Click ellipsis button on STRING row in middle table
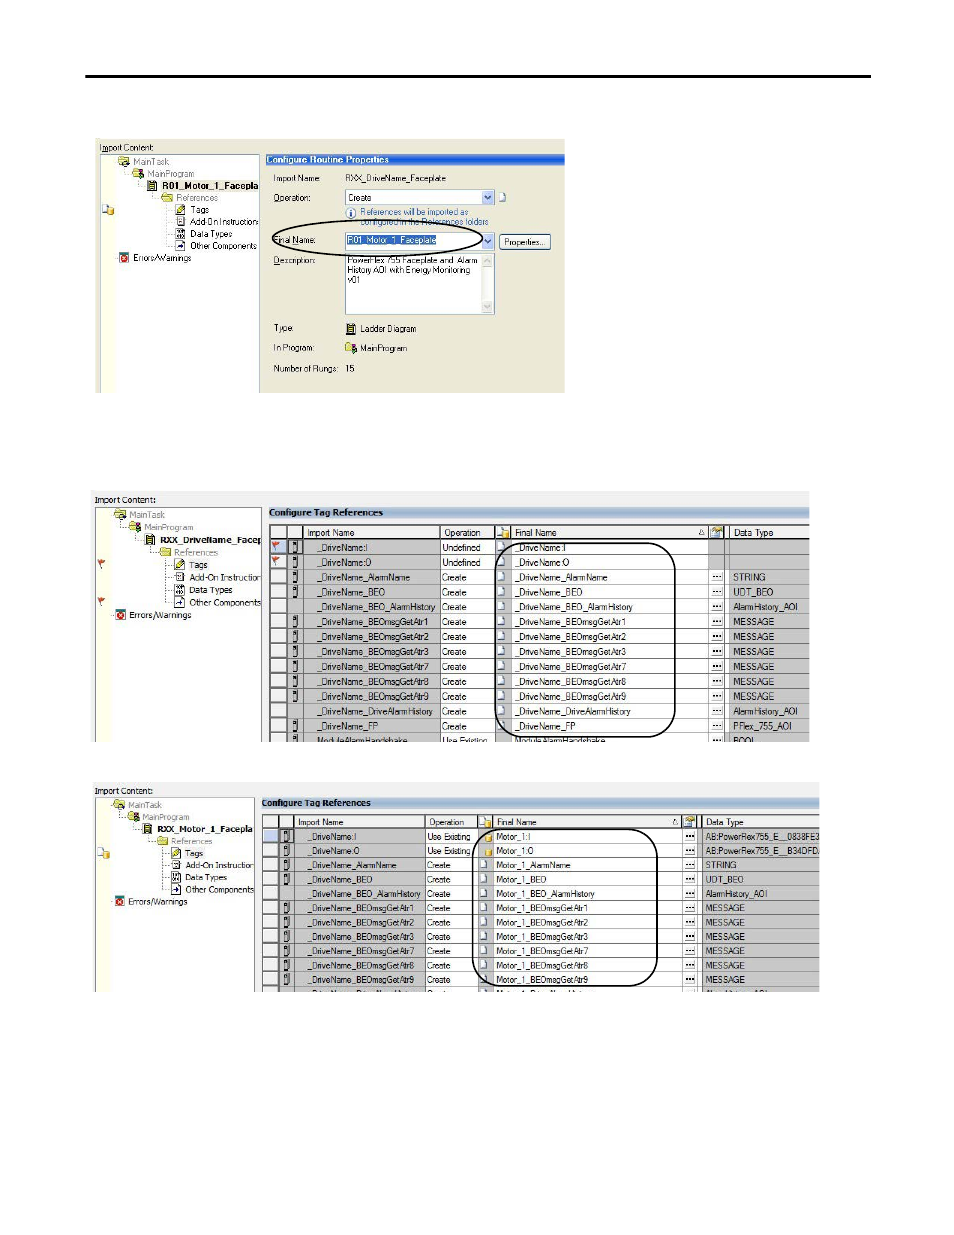This screenshot has width=954, height=1235. click(x=717, y=578)
